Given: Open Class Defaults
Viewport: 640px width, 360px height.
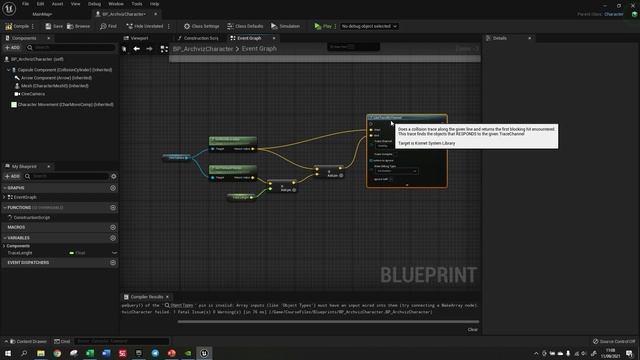Looking at the screenshot, I should pos(245,26).
